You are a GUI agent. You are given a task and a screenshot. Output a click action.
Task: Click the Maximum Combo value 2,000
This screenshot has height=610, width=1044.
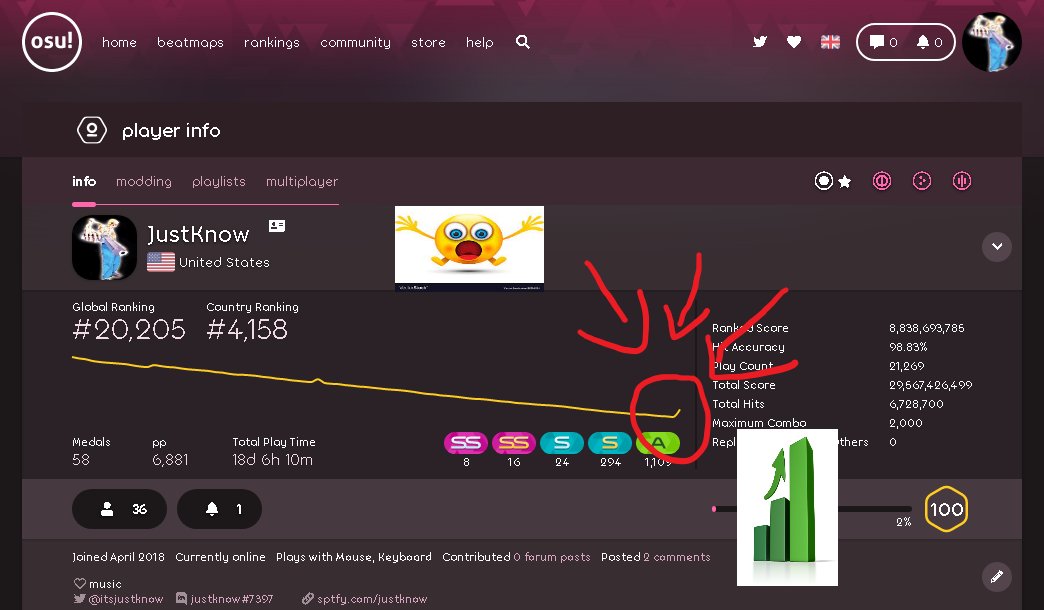tap(906, 423)
